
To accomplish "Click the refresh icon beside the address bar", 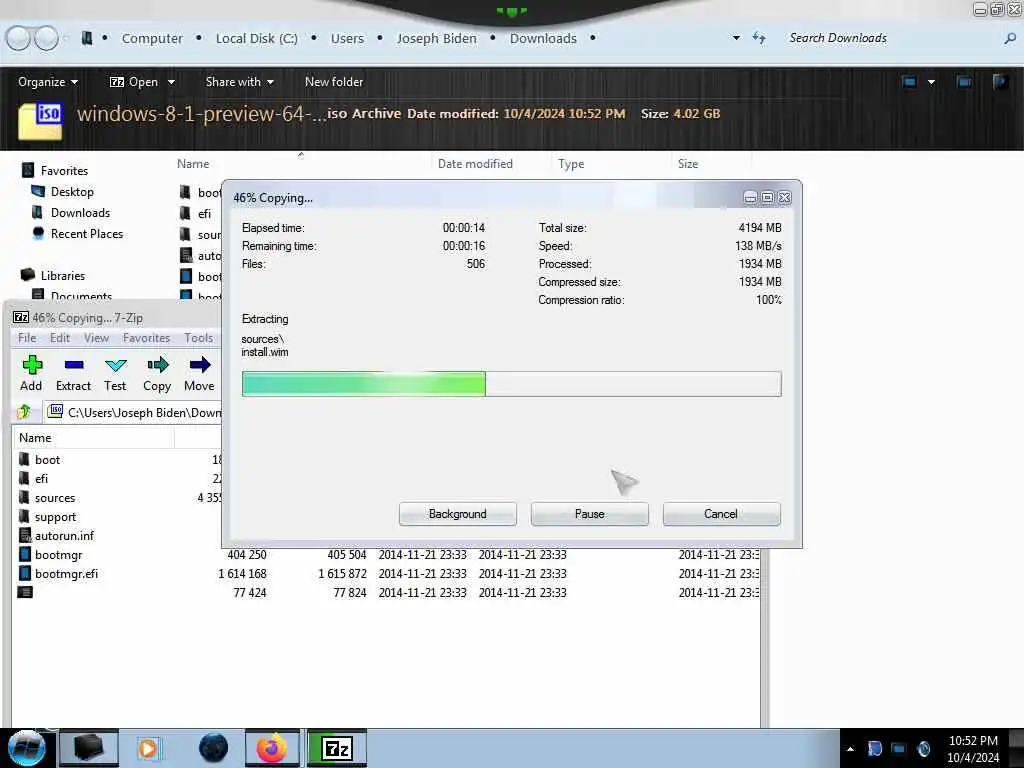I will [x=759, y=38].
